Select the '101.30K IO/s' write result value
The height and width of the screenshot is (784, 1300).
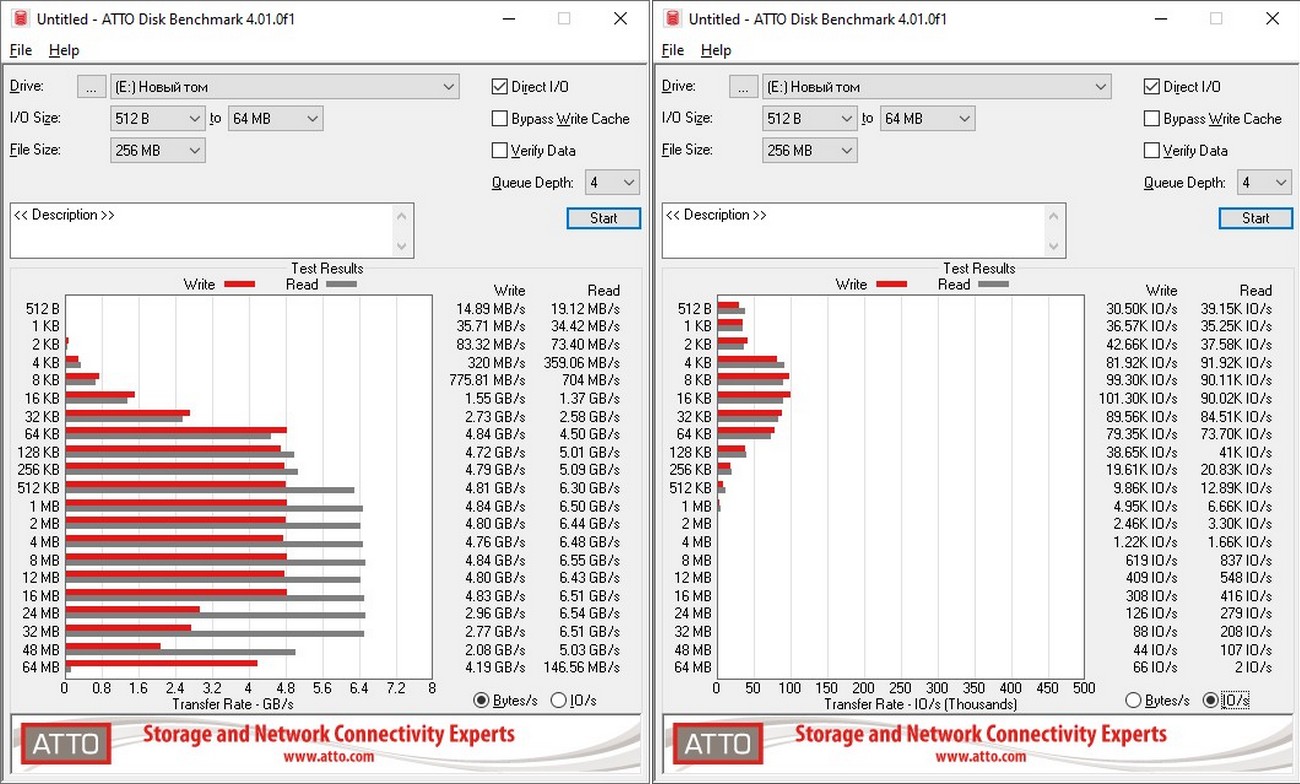1138,398
